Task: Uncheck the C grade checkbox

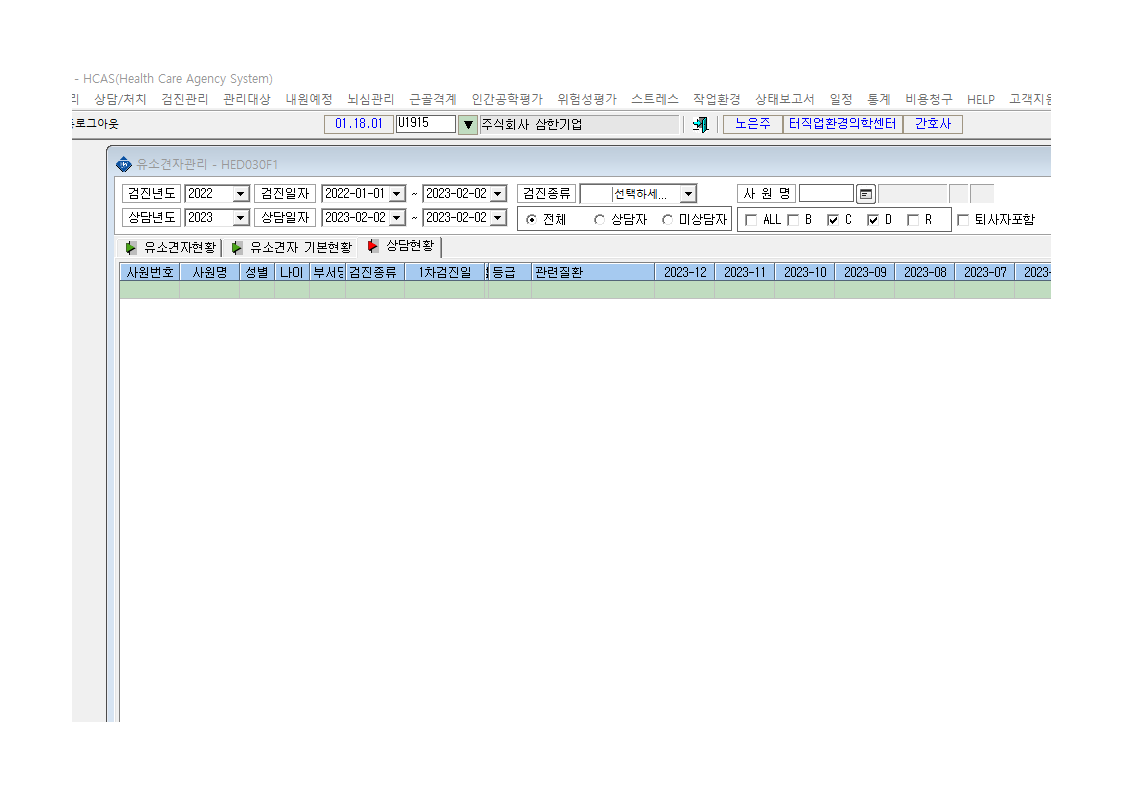Action: (833, 220)
